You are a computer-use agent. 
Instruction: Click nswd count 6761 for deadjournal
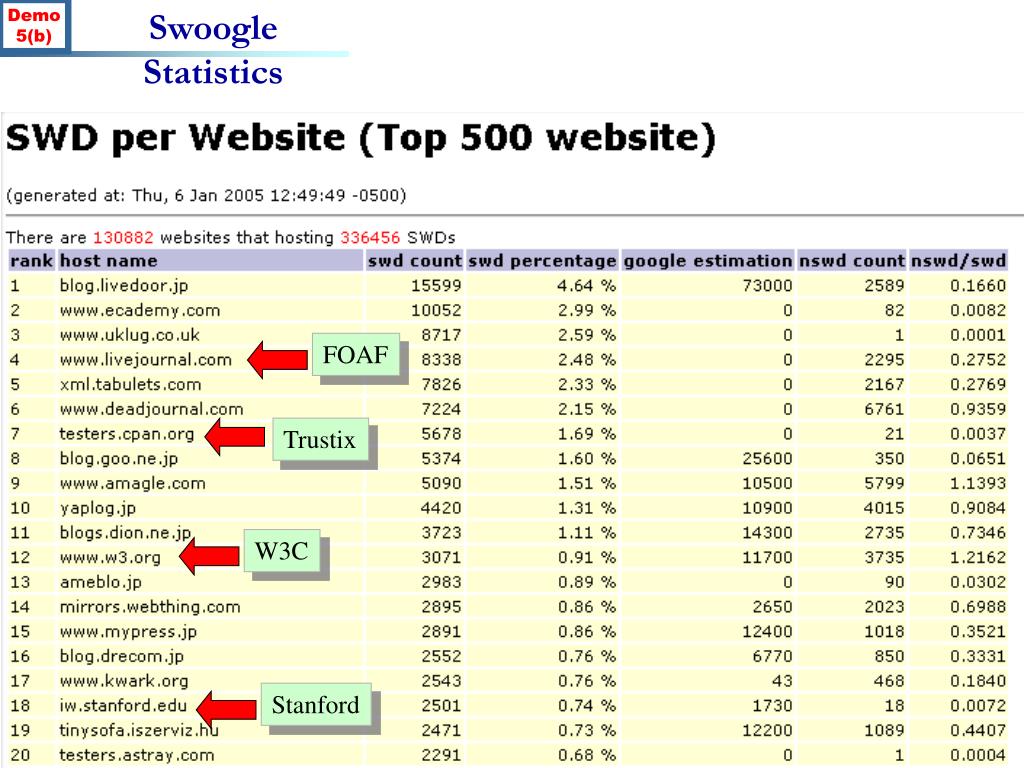[884, 409]
